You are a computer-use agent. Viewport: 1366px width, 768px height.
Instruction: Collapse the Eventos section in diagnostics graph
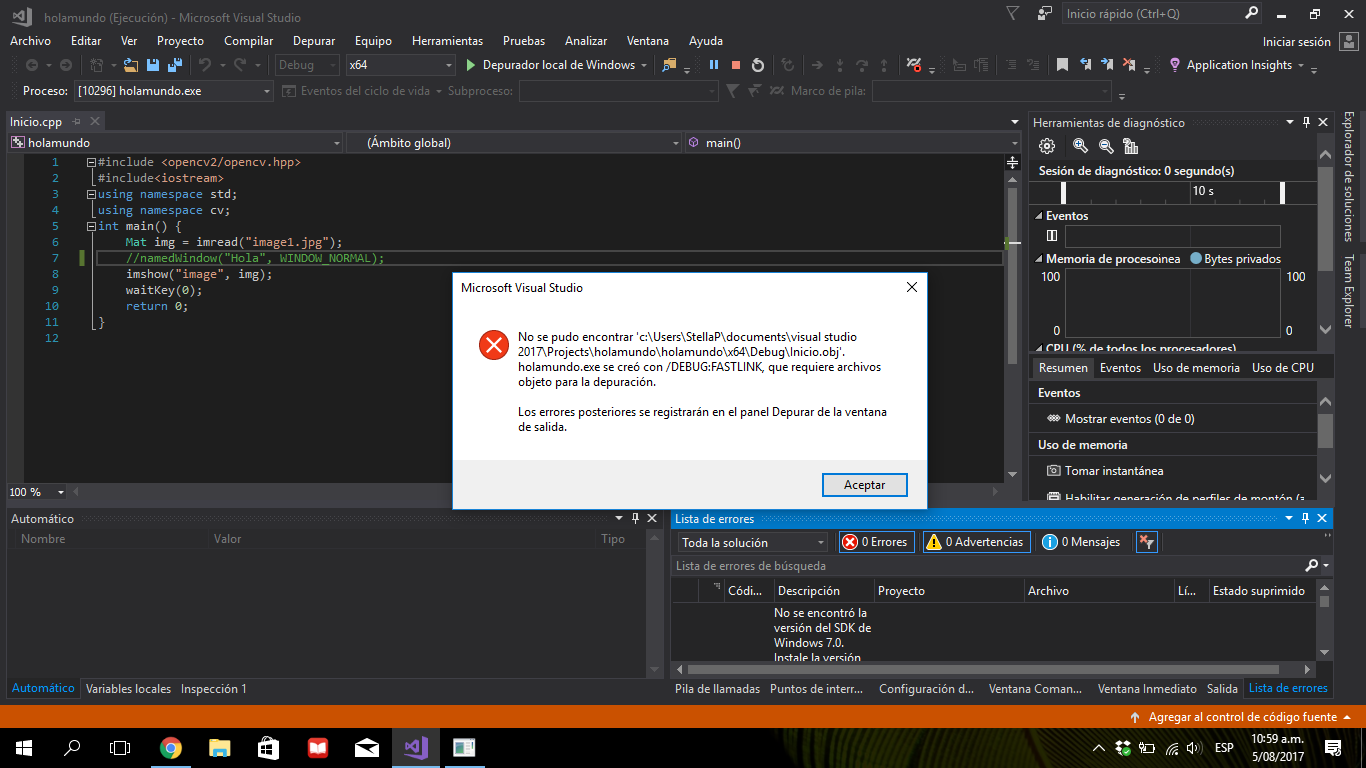pyautogui.click(x=1039, y=216)
